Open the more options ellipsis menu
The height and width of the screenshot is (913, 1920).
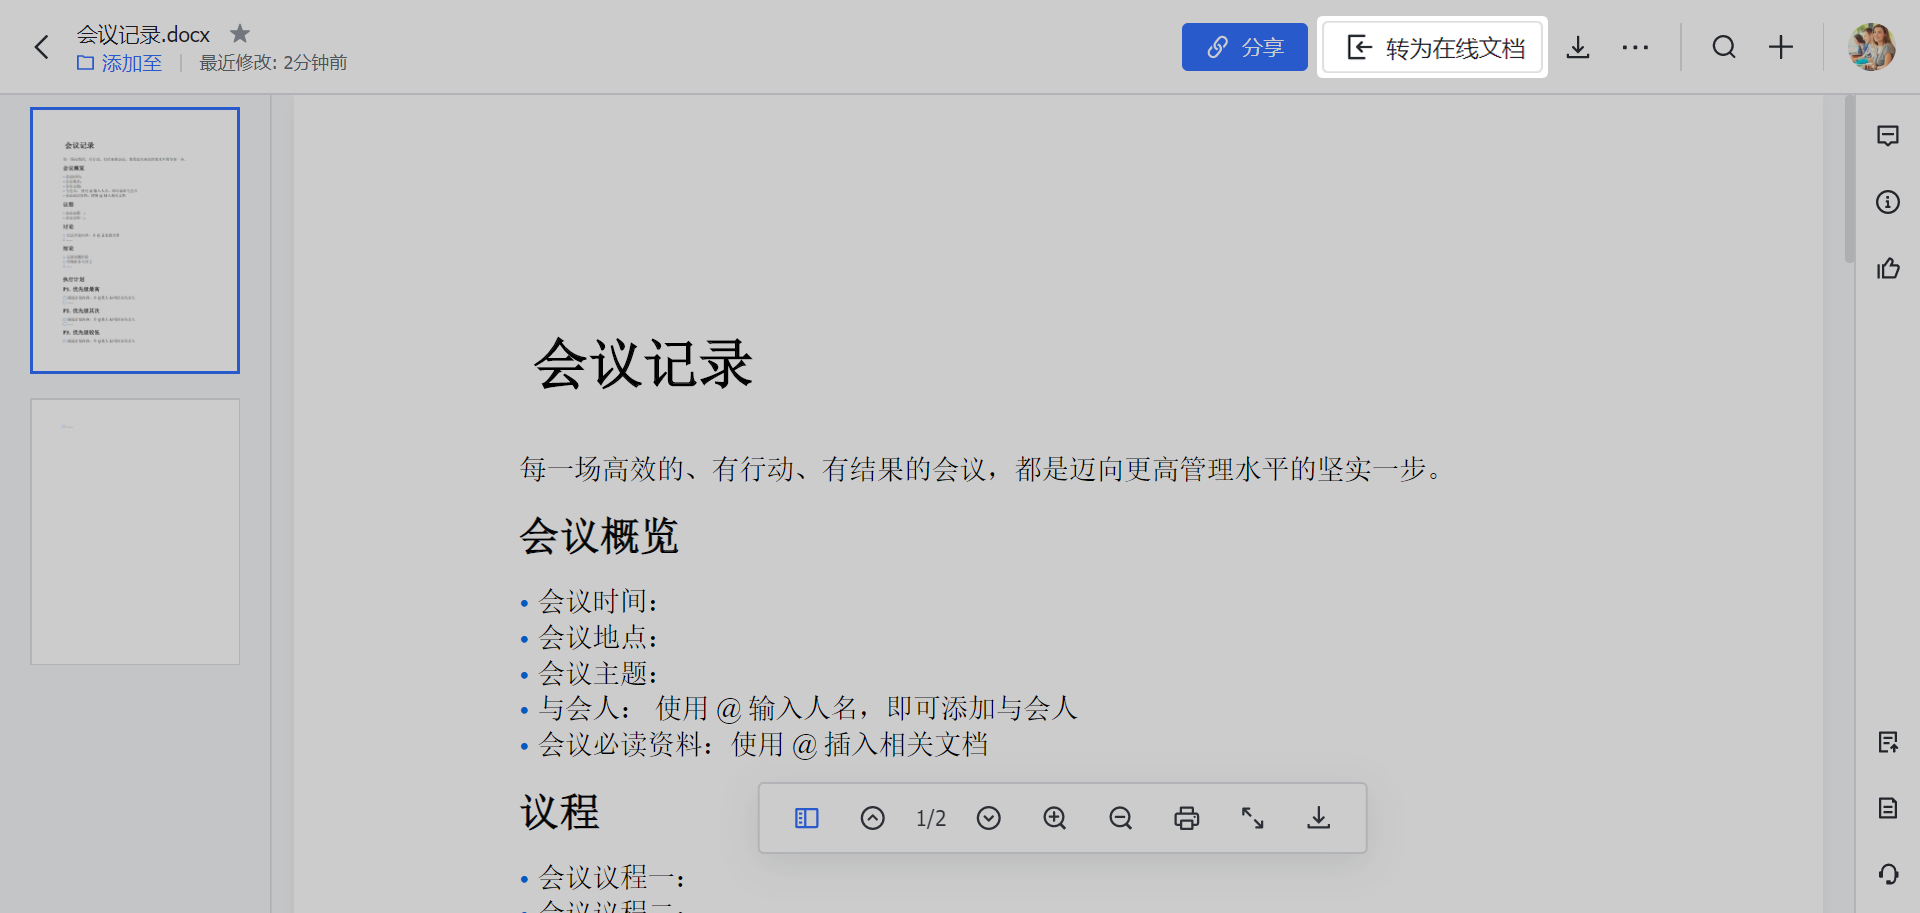coord(1635,47)
